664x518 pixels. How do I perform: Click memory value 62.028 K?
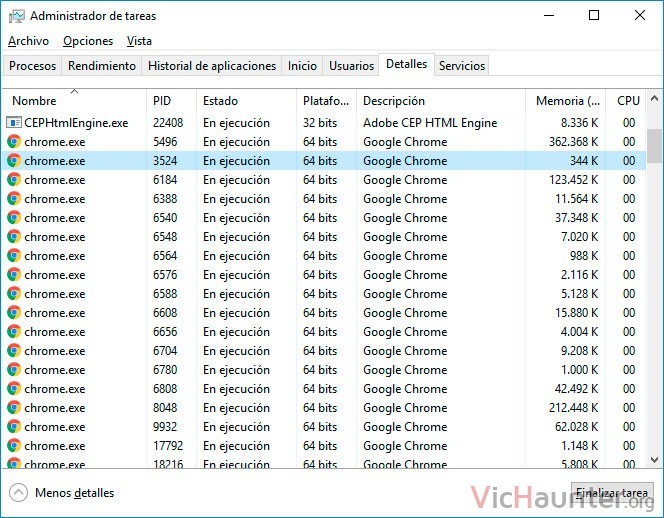(x=577, y=427)
